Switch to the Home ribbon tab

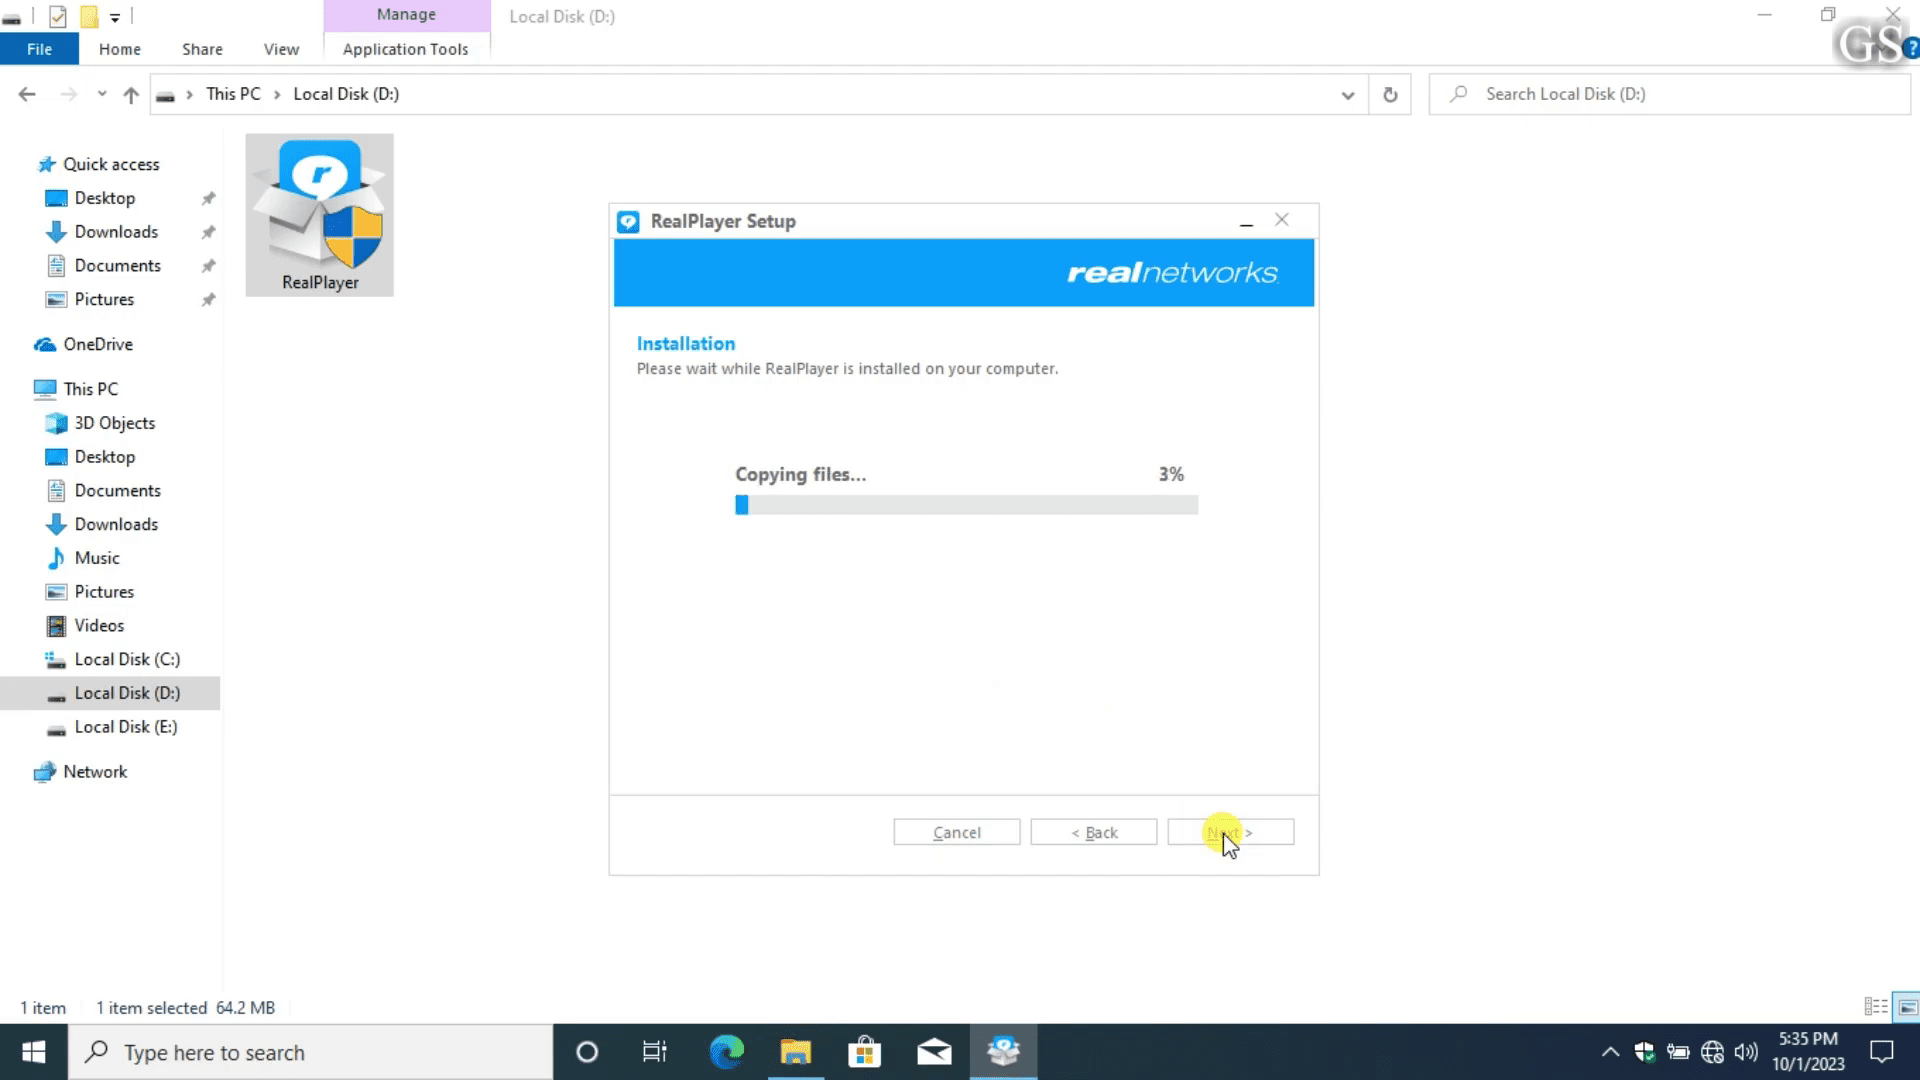point(120,49)
